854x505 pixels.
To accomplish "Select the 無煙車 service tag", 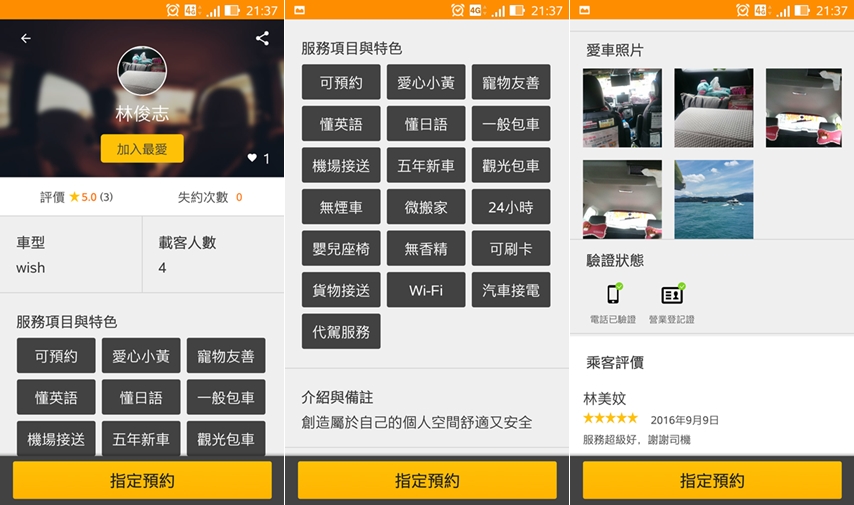I will point(341,206).
